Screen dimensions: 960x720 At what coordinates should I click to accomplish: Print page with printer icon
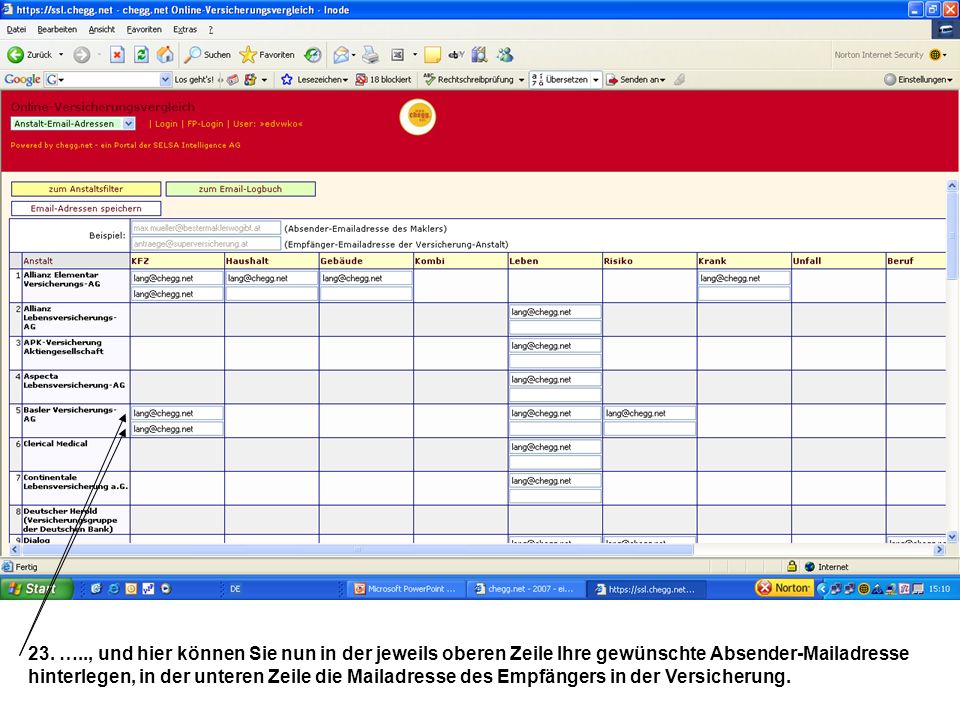click(370, 55)
